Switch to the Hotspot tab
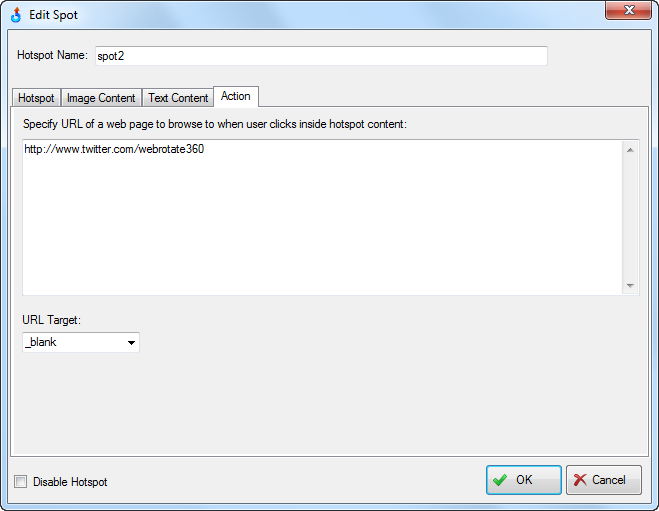The image size is (659, 511). click(36, 98)
